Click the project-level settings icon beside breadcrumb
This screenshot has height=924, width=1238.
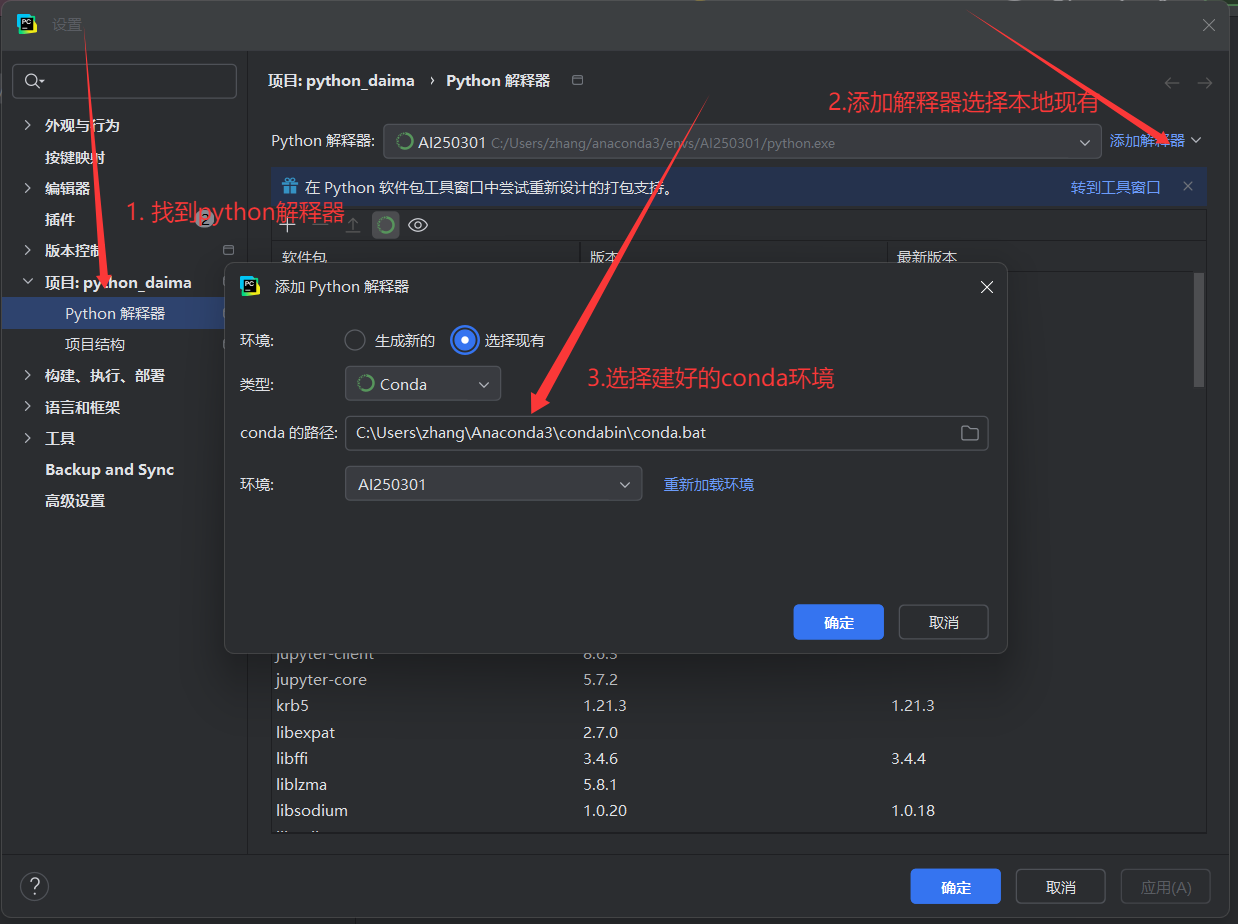pyautogui.click(x=577, y=80)
